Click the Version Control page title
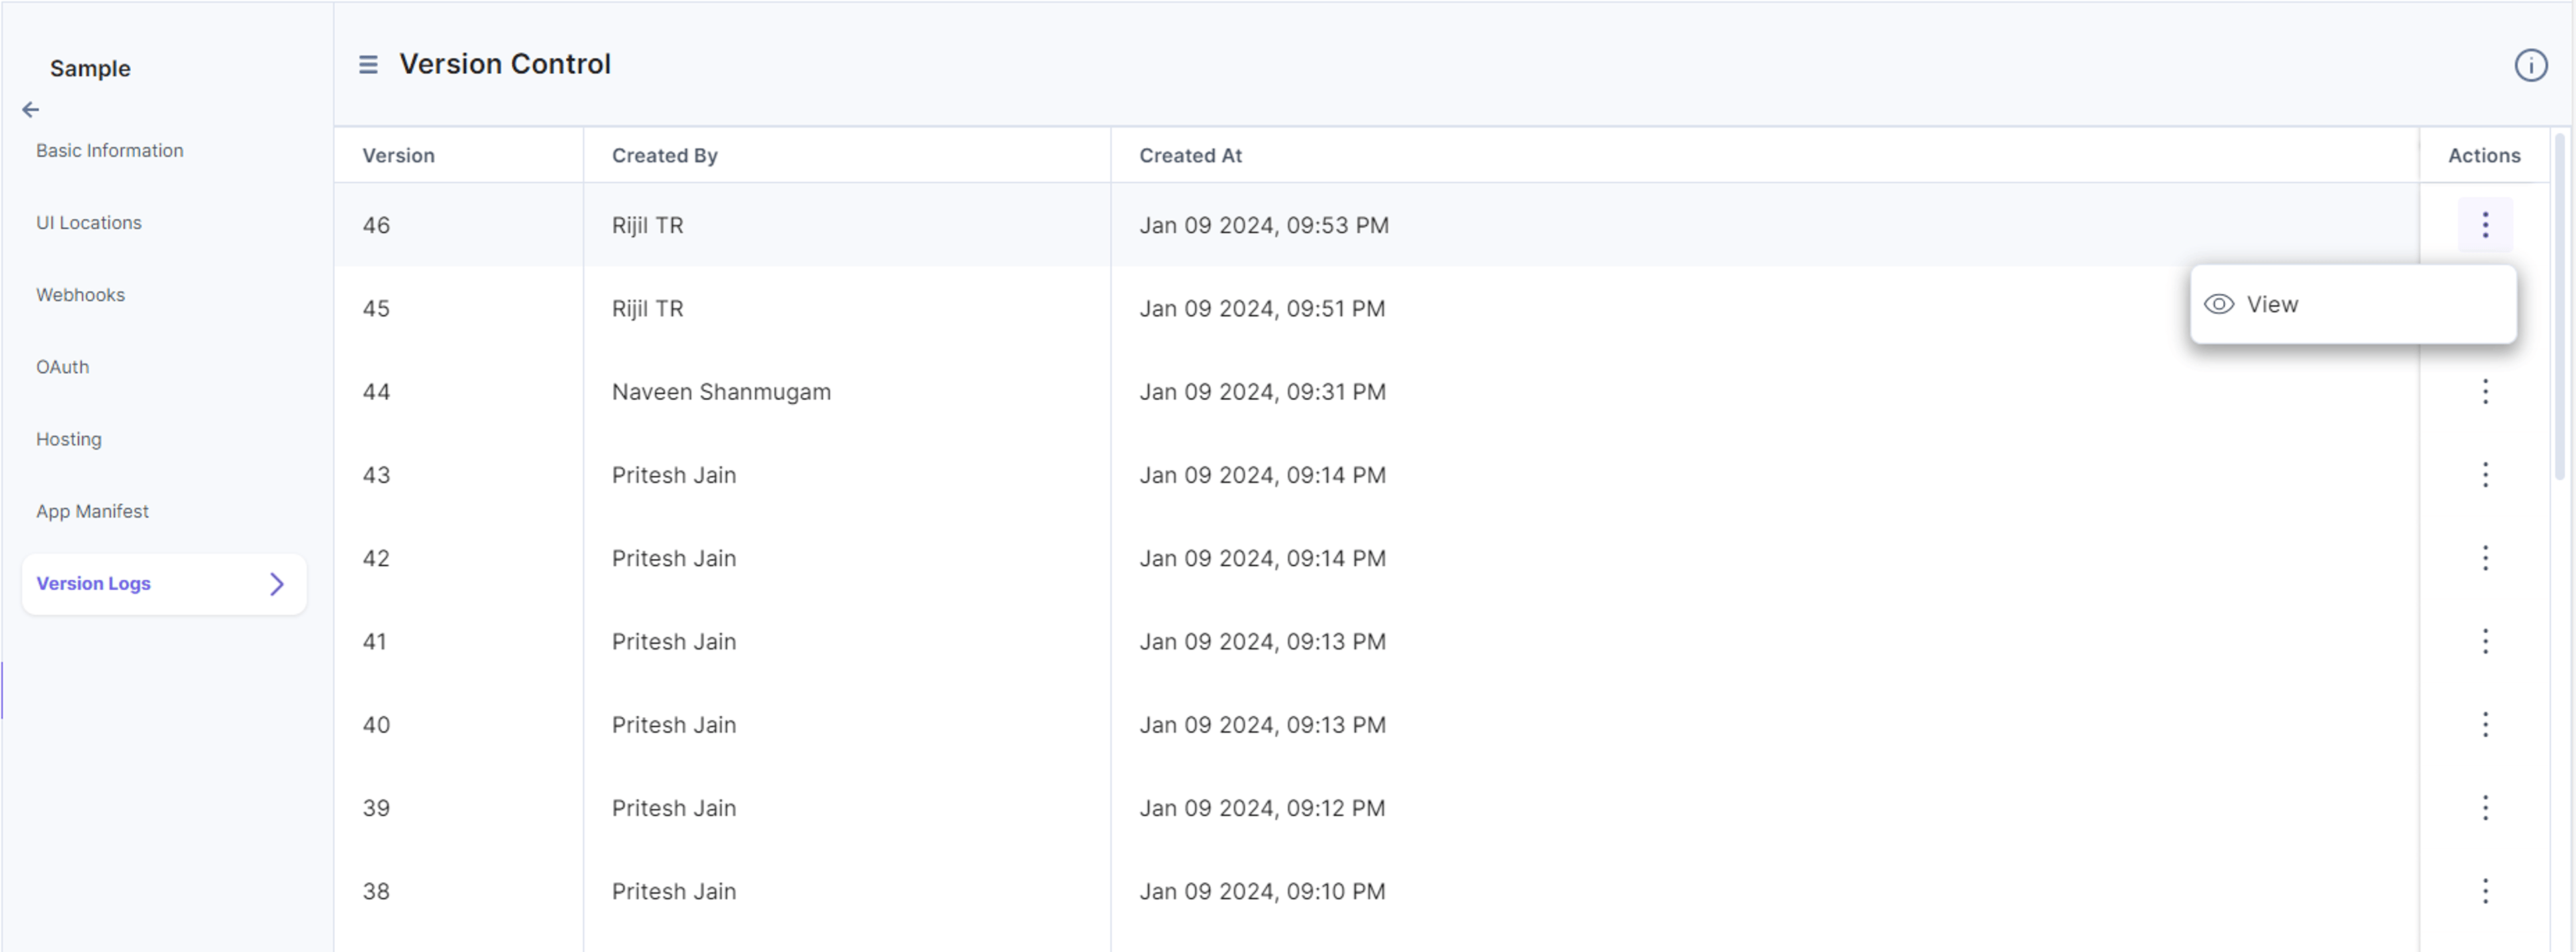Image resolution: width=2576 pixels, height=952 pixels. tap(505, 64)
